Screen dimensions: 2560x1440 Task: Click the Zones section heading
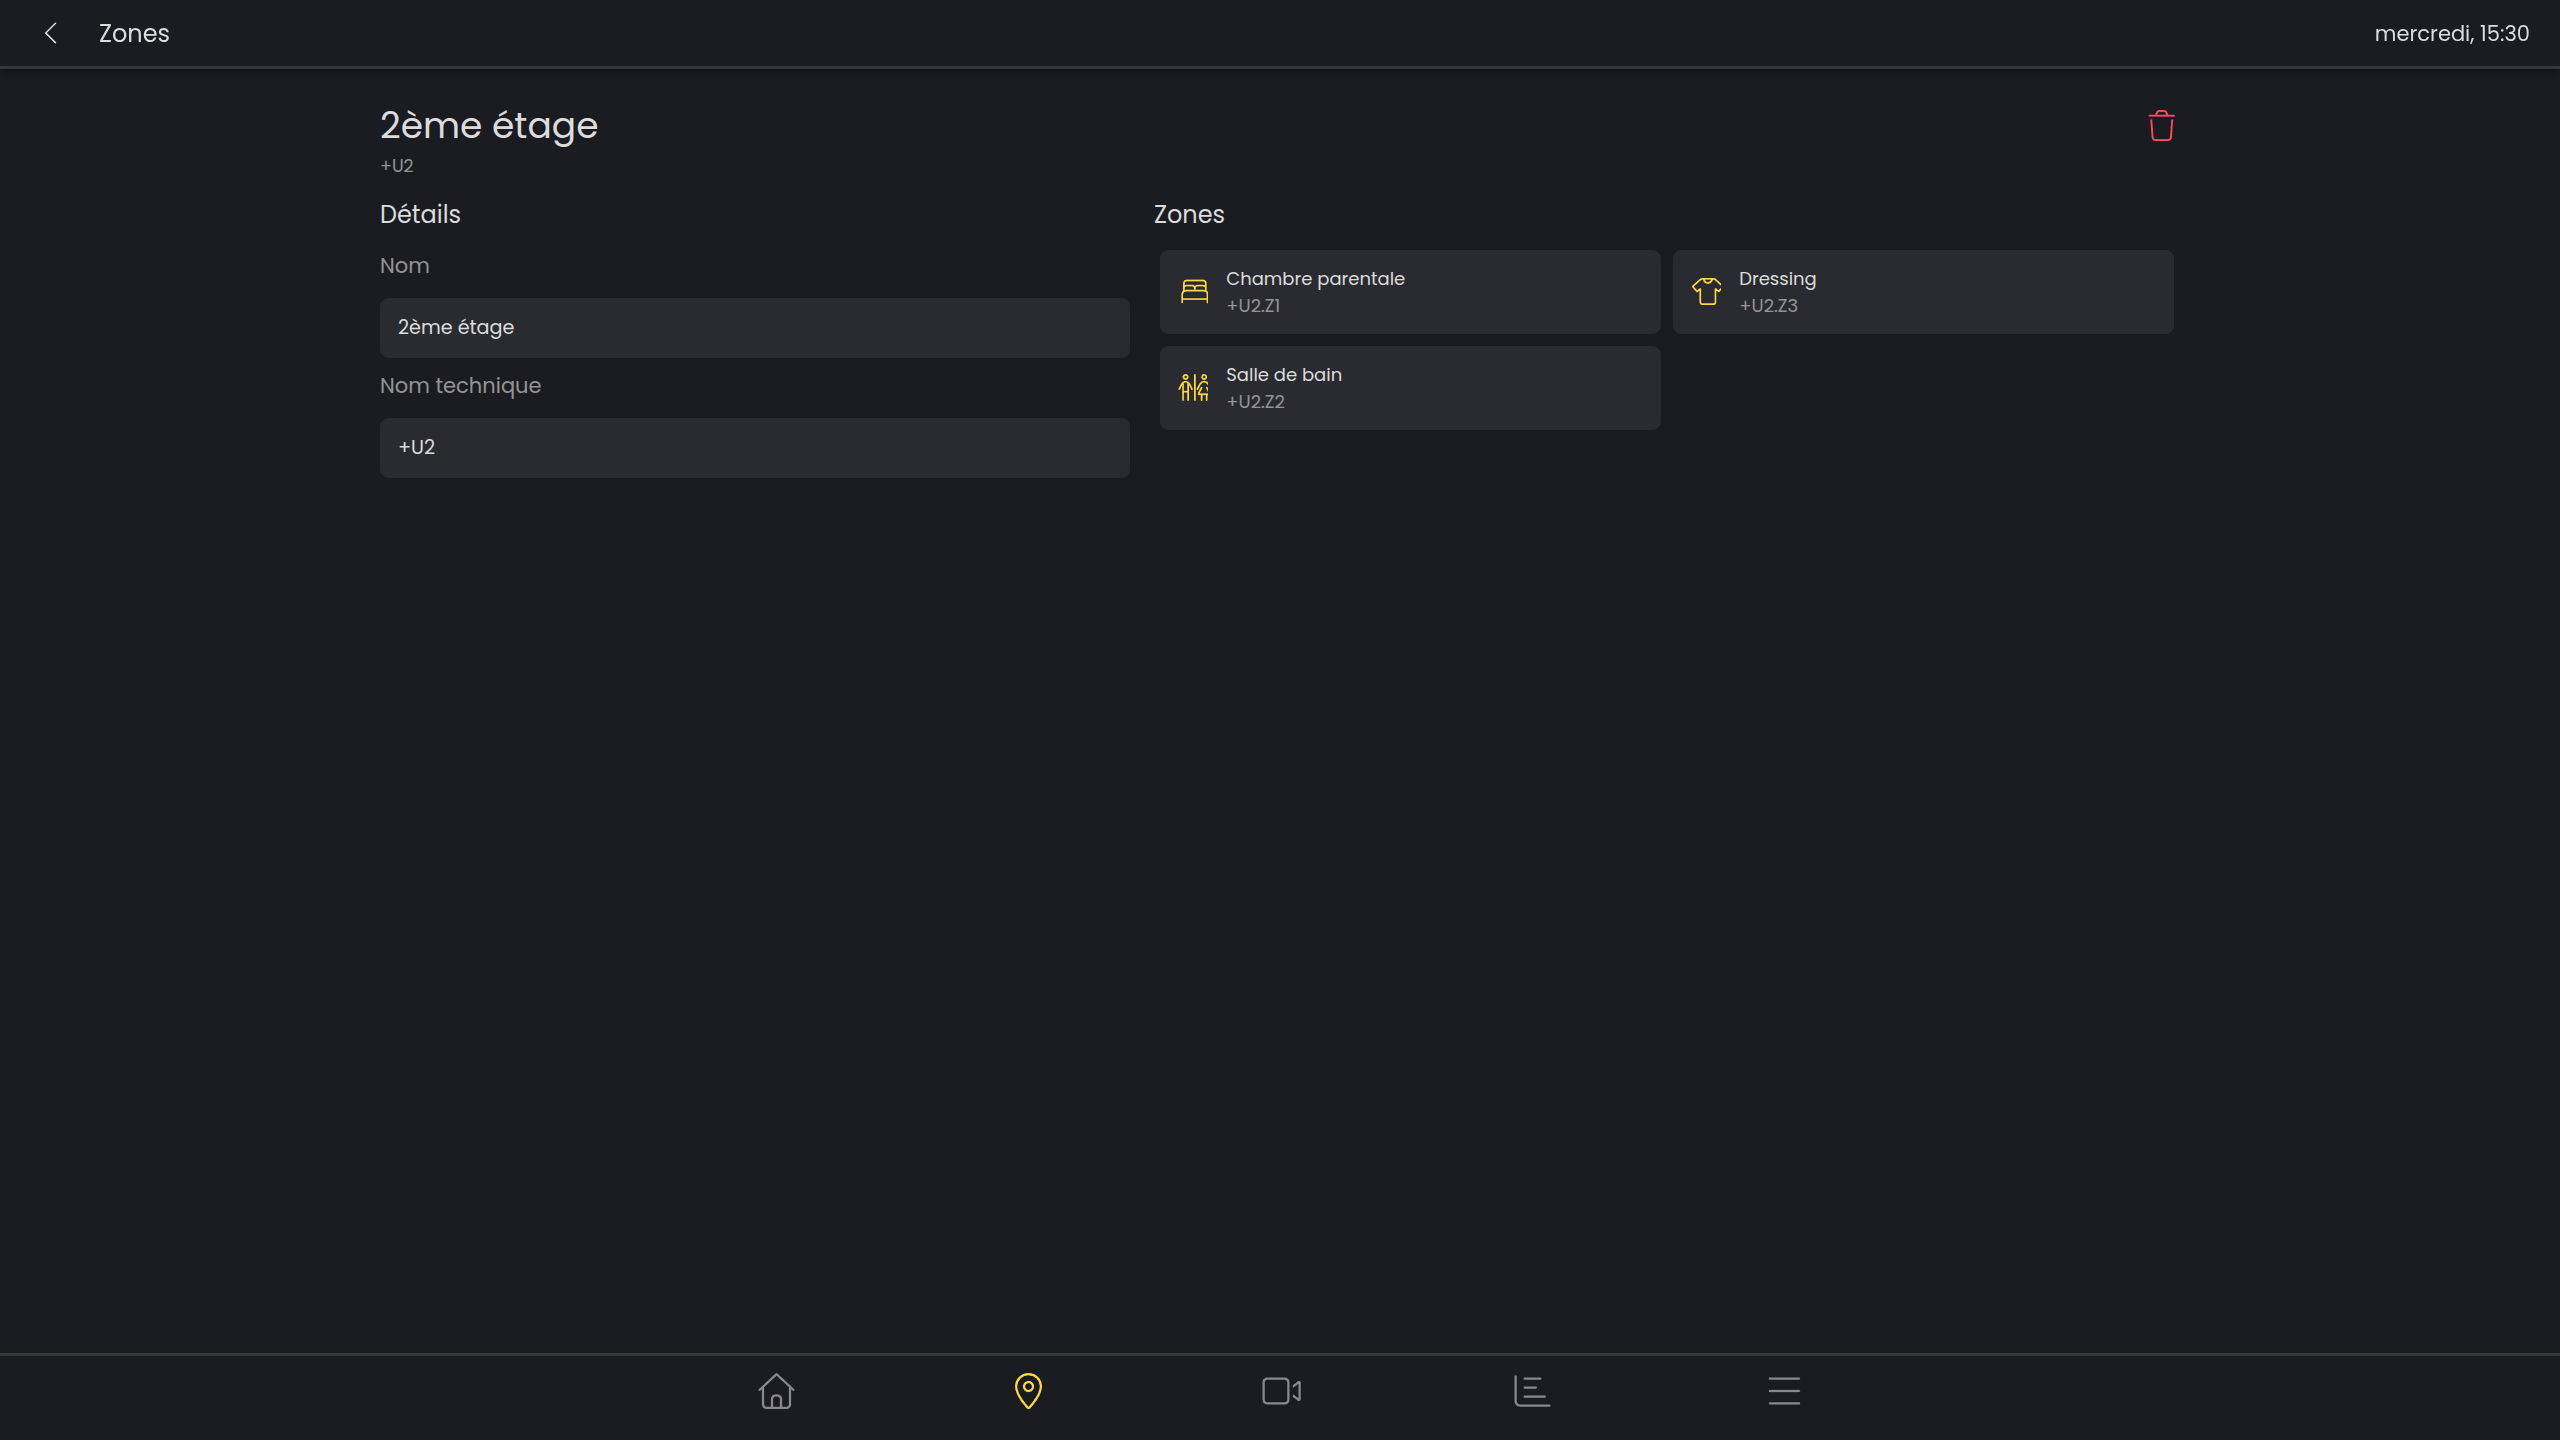(x=1188, y=214)
